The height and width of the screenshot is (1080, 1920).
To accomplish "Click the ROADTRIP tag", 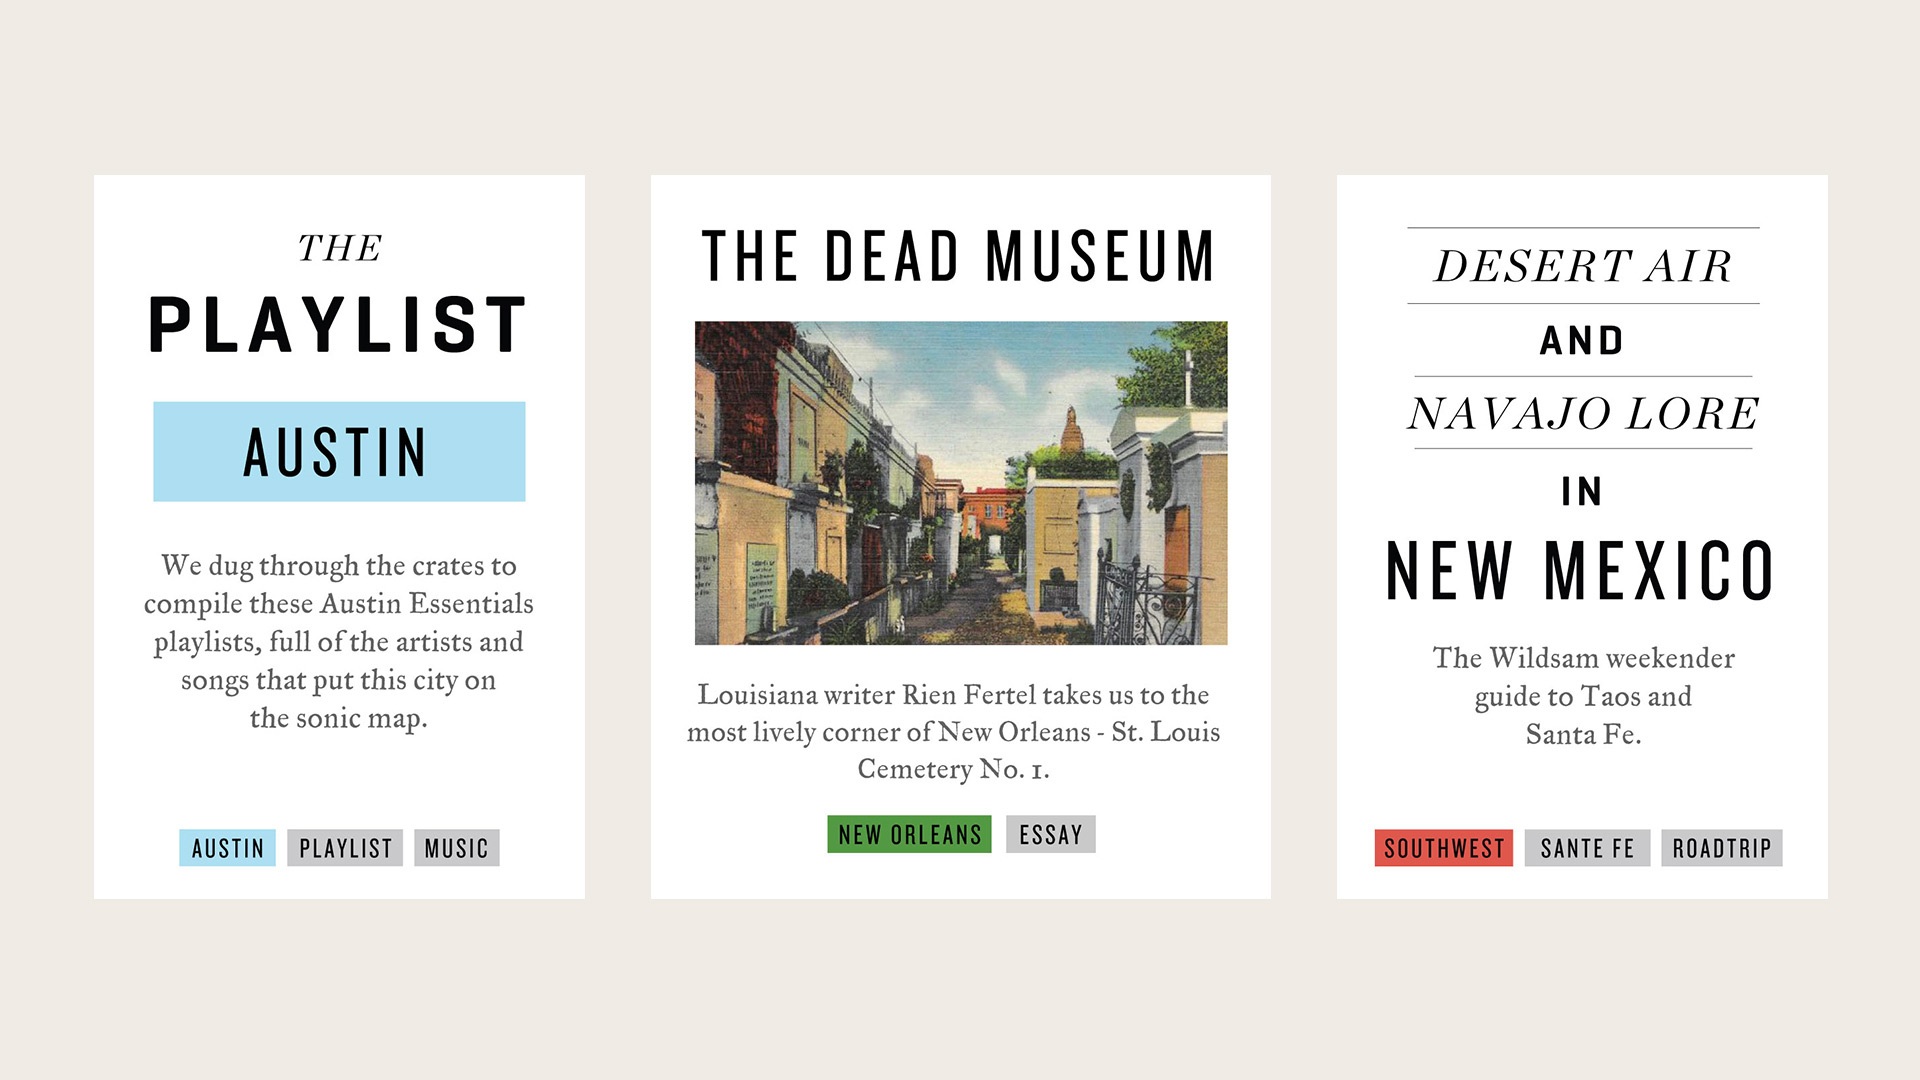I will point(1721,848).
